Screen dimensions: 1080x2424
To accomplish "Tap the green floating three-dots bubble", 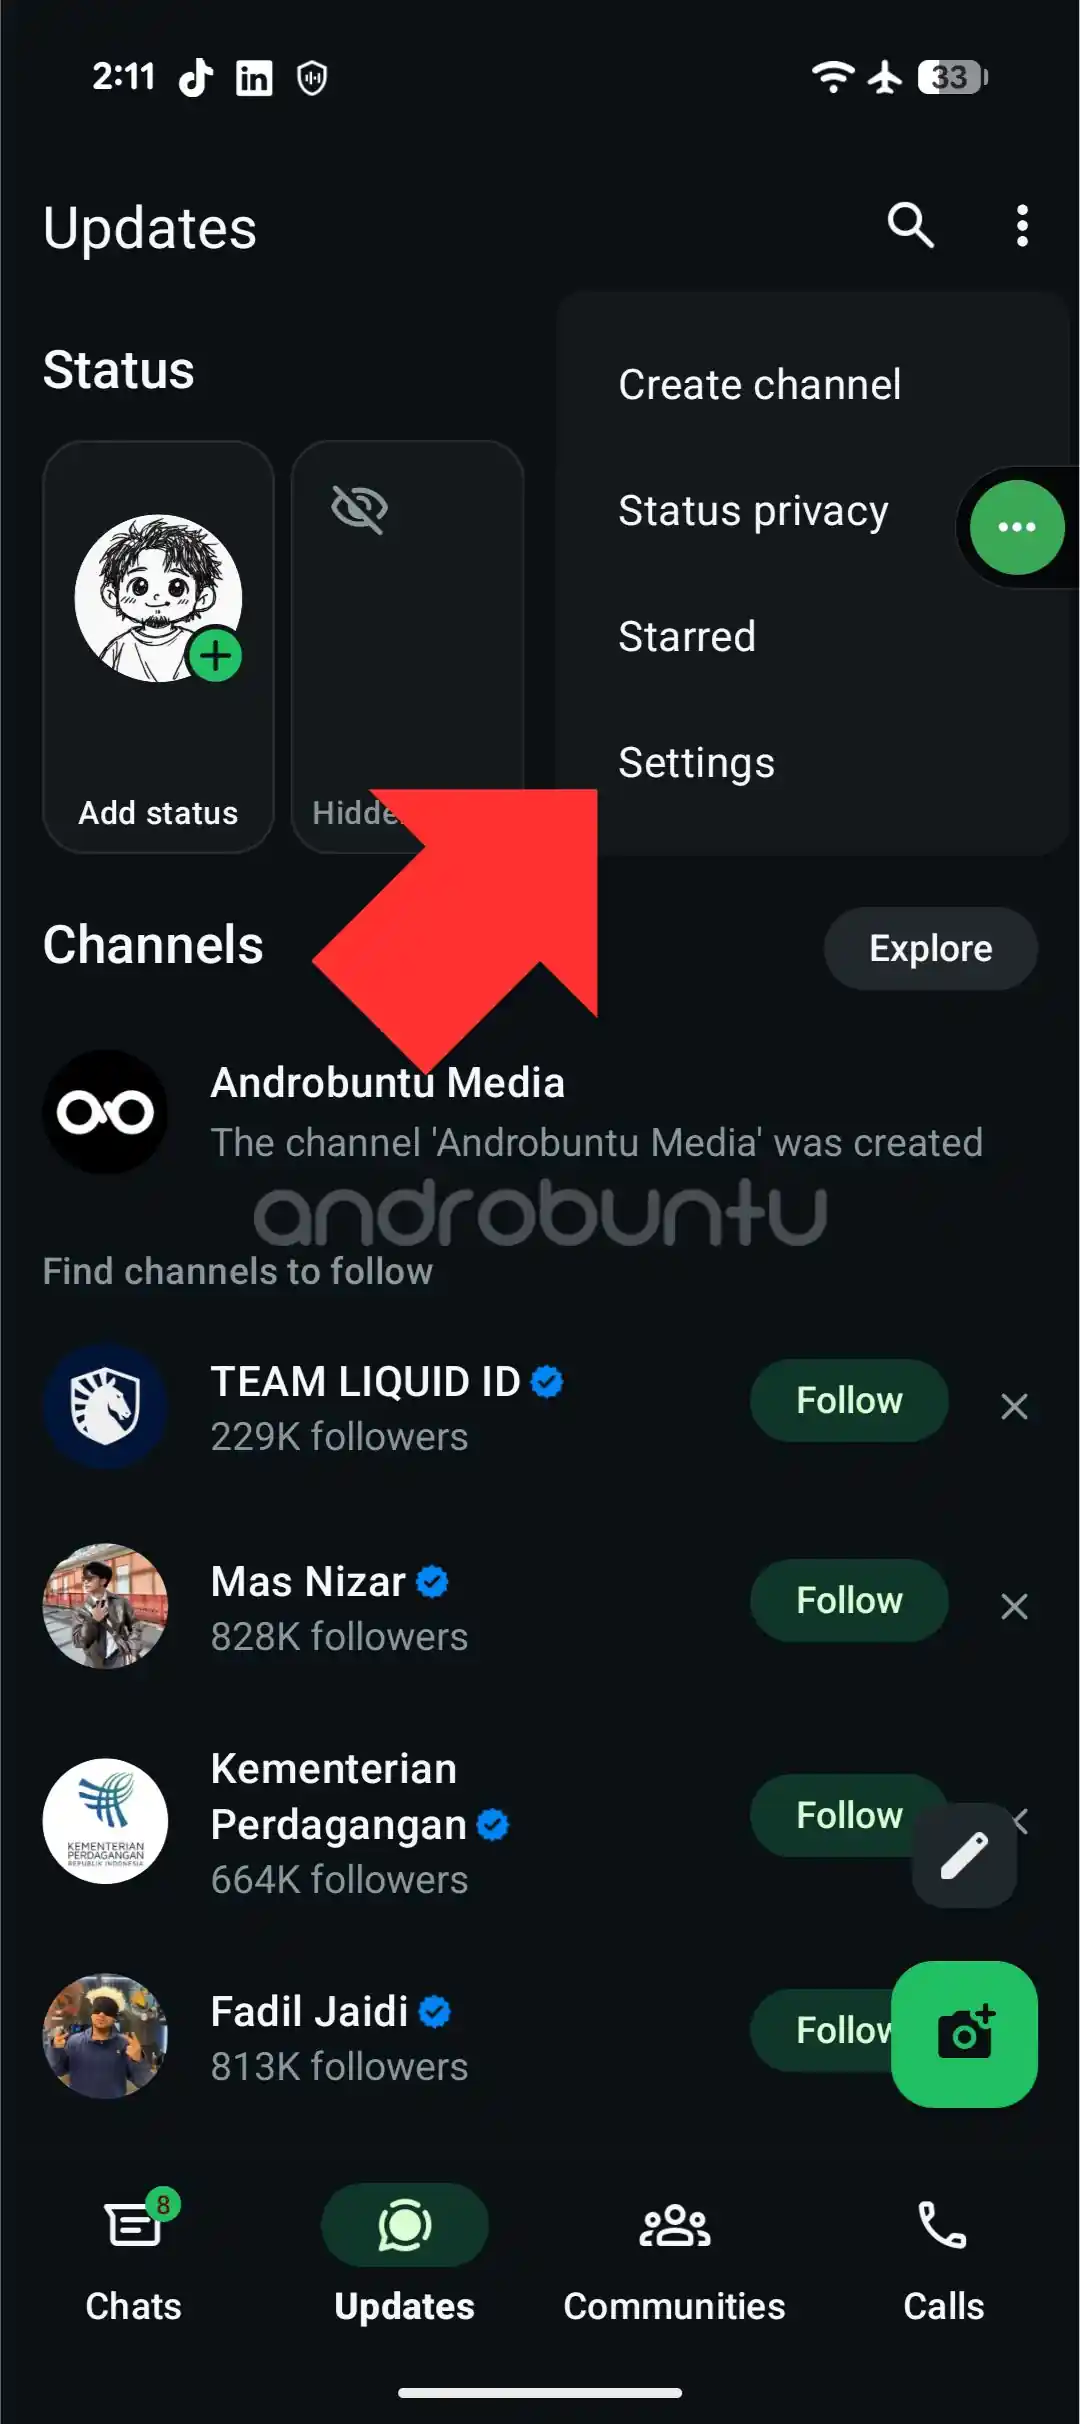I will [1016, 527].
